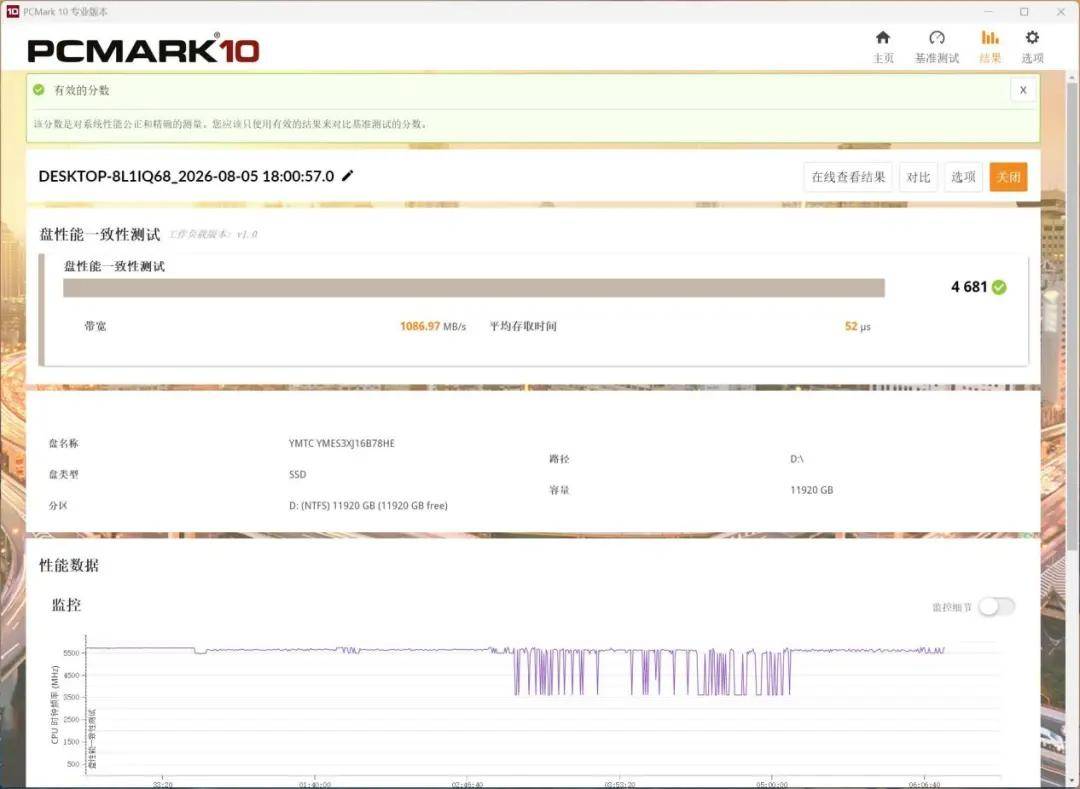
Task: Maximize the PCMark 10 window
Action: click(x=1024, y=12)
